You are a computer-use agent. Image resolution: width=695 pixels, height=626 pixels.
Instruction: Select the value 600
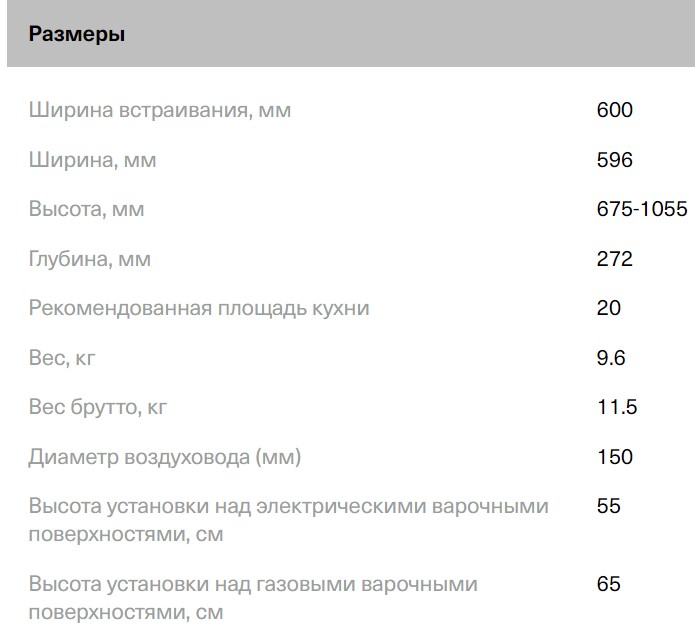coord(614,110)
